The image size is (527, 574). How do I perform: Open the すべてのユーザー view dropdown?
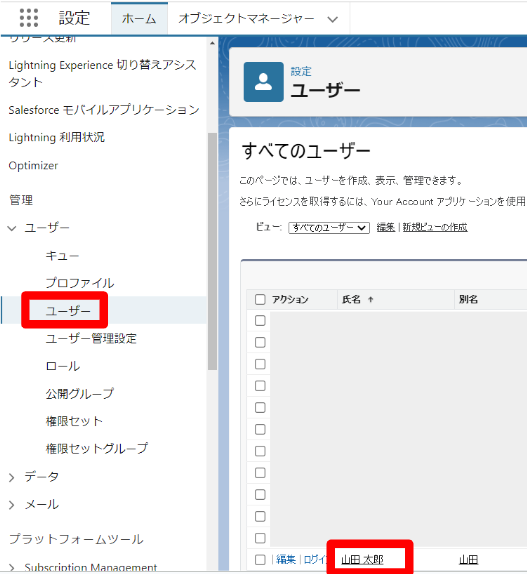(x=329, y=228)
